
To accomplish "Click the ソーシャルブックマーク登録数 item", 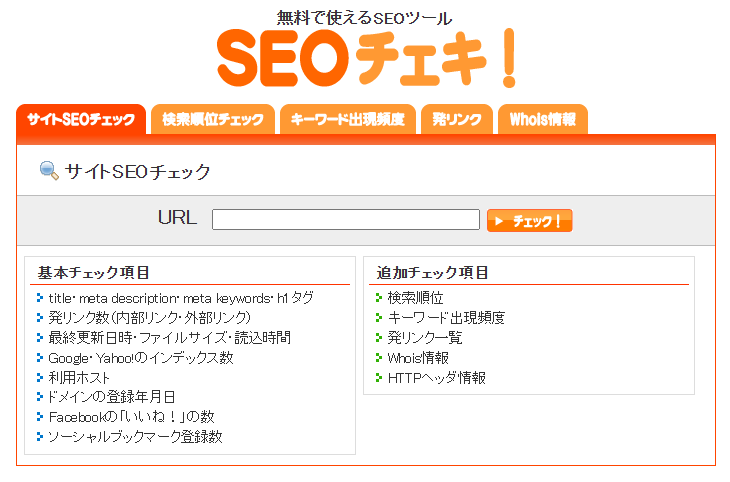I will [x=135, y=436].
